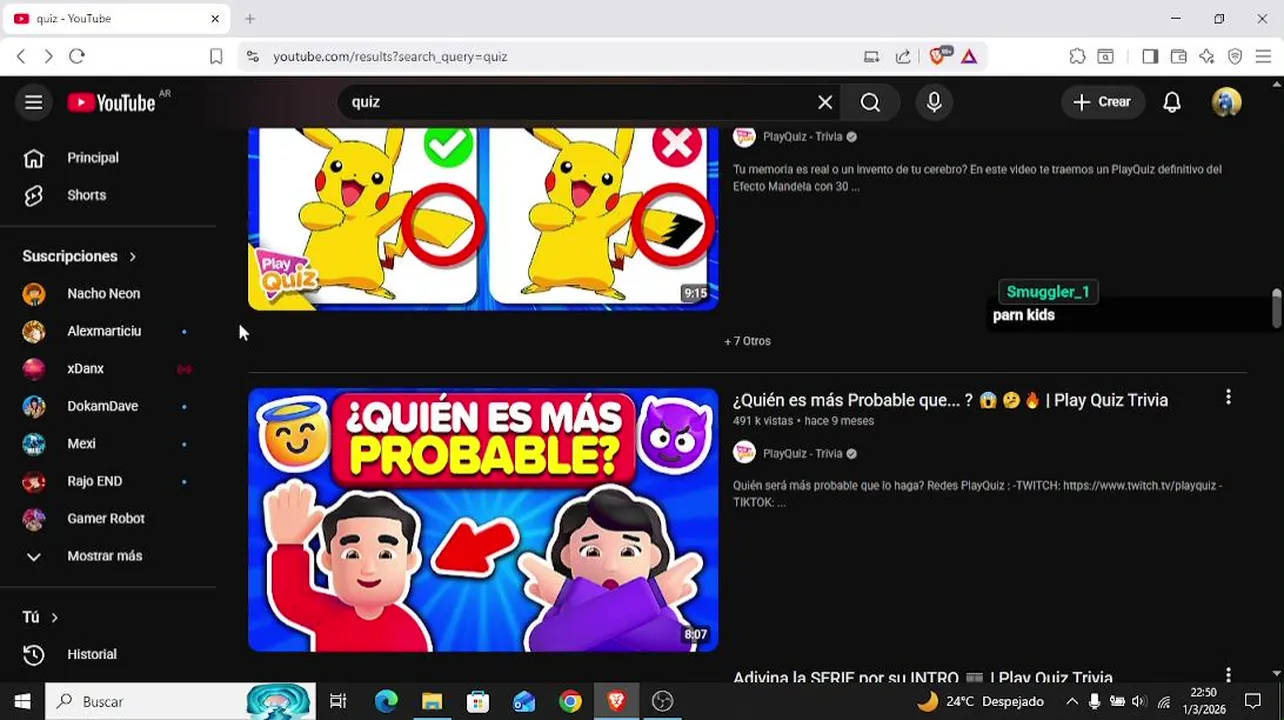Open the share icon in the address bar
This screenshot has width=1284, height=720.
coord(903,57)
